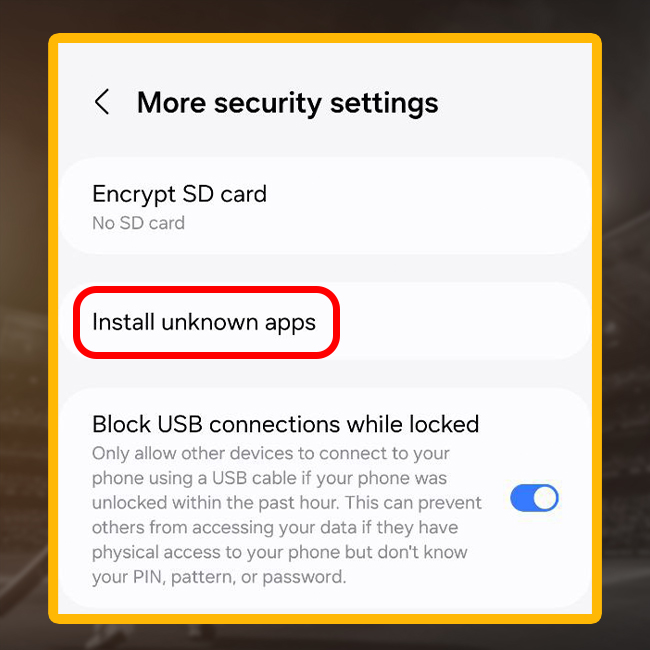This screenshot has width=650, height=650.
Task: Open the Encrypt SD card option
Action: click(x=325, y=206)
